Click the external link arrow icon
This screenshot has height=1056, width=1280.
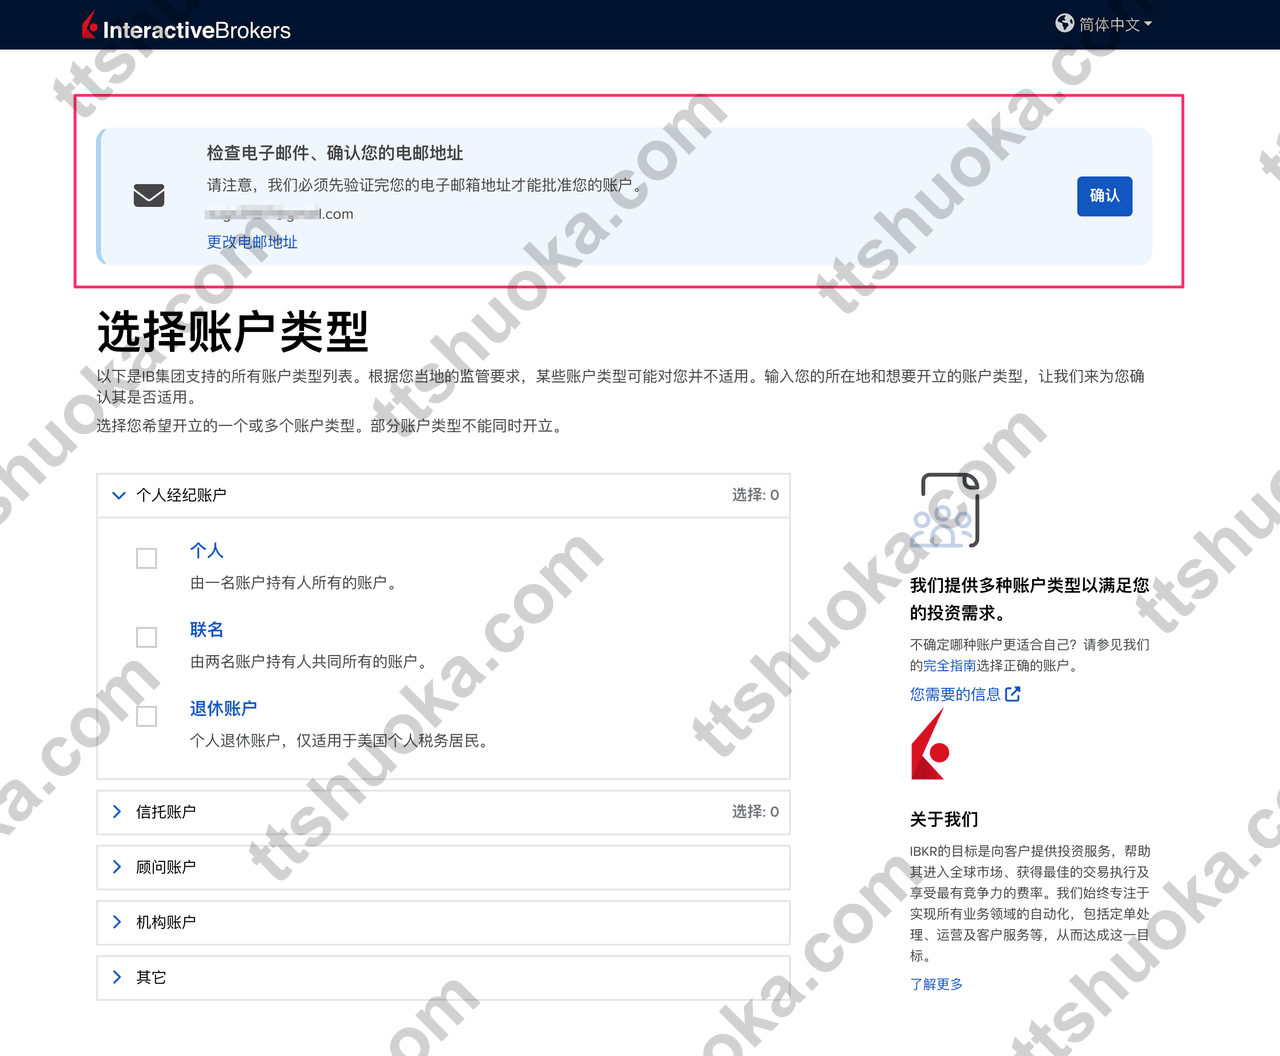pyautogui.click(x=1012, y=694)
